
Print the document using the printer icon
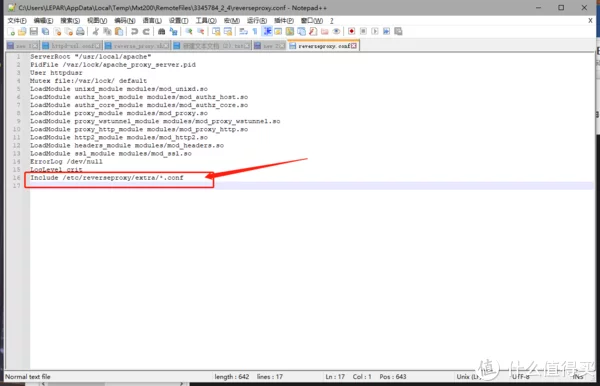tap(80, 32)
